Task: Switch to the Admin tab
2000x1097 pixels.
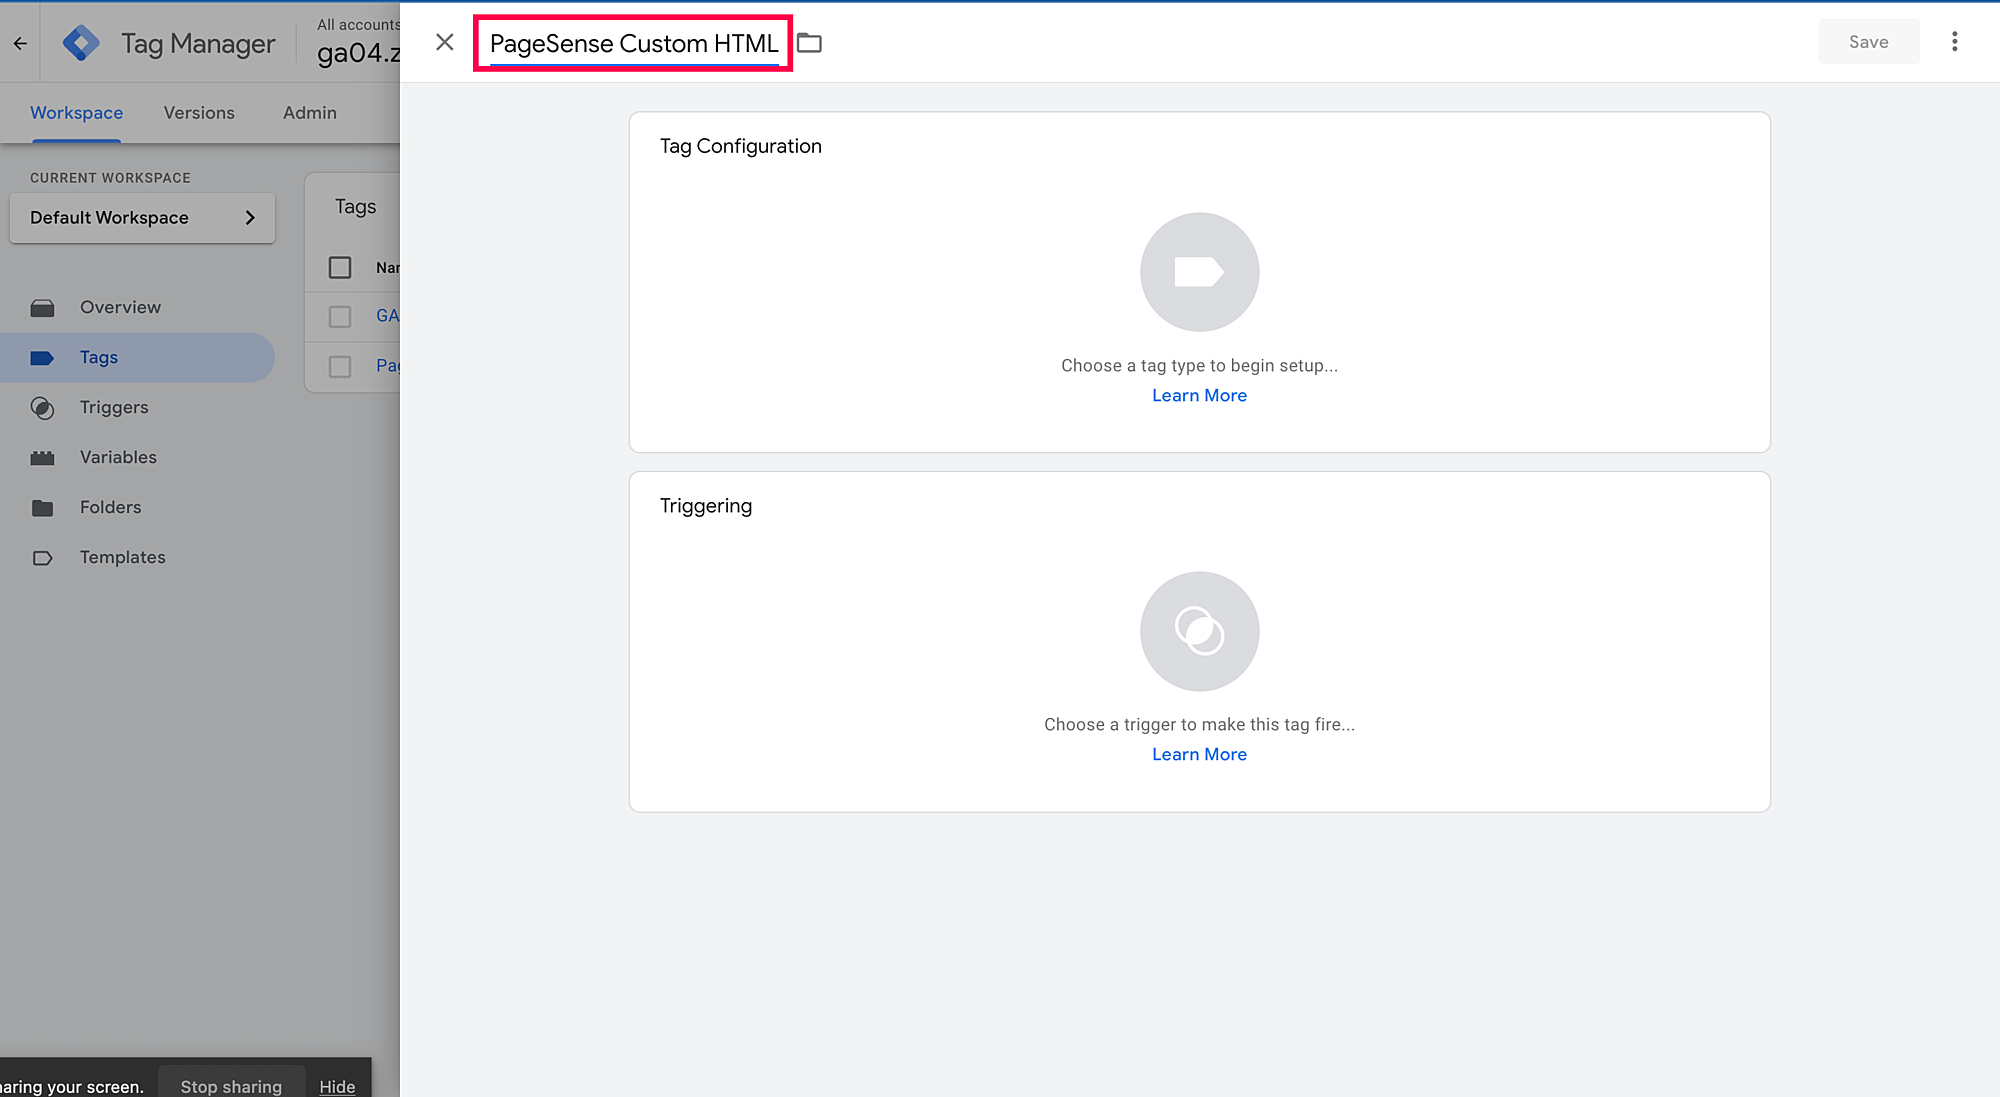Action: (x=309, y=113)
